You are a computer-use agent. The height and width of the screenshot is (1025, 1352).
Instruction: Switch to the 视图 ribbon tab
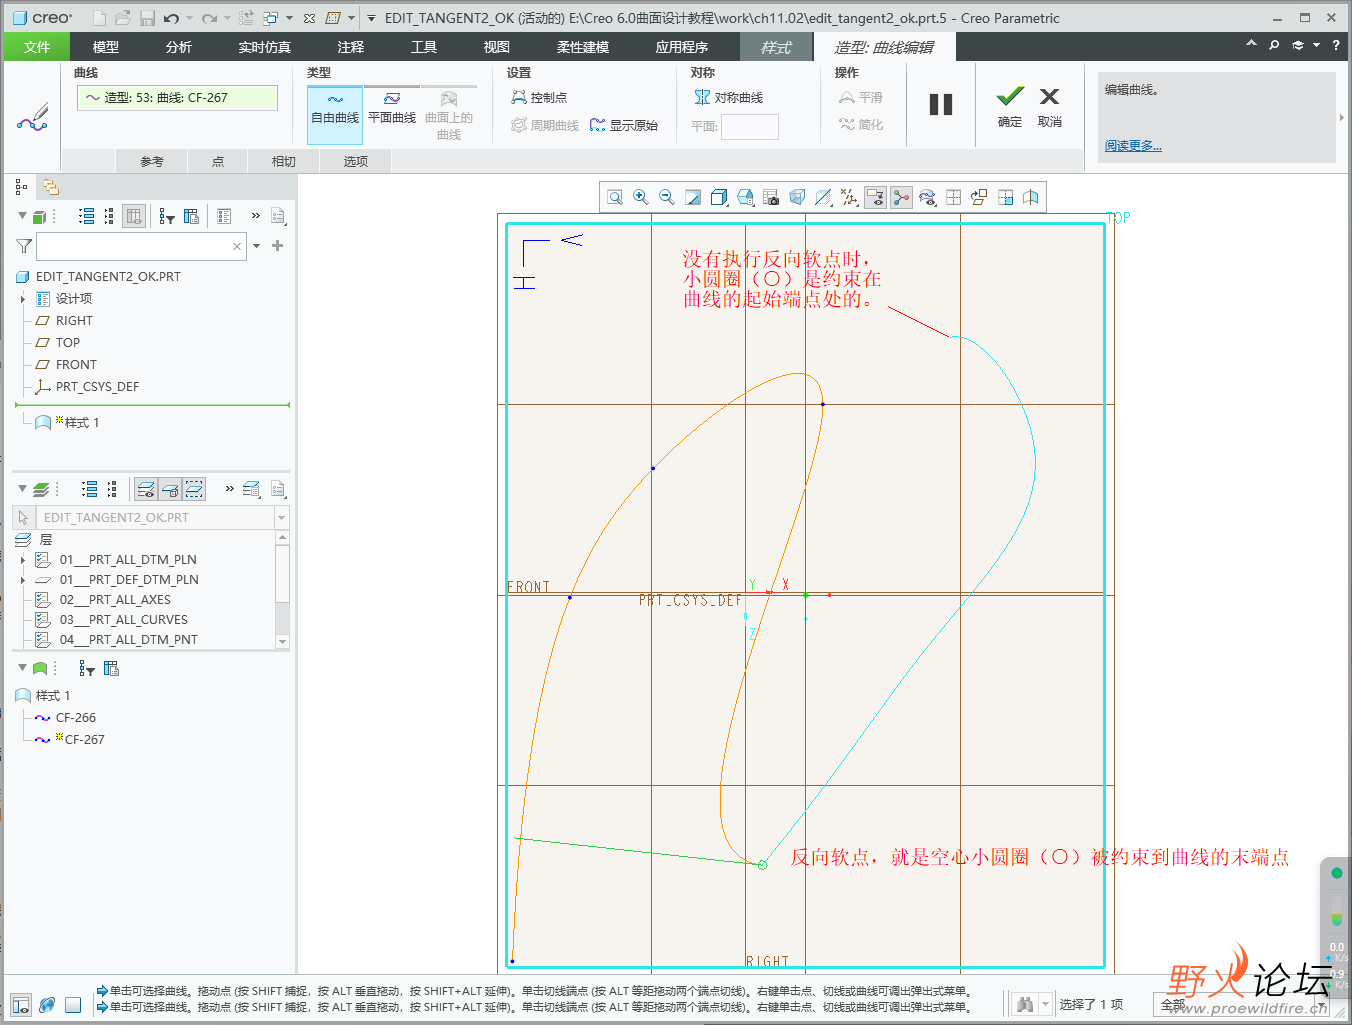(497, 47)
